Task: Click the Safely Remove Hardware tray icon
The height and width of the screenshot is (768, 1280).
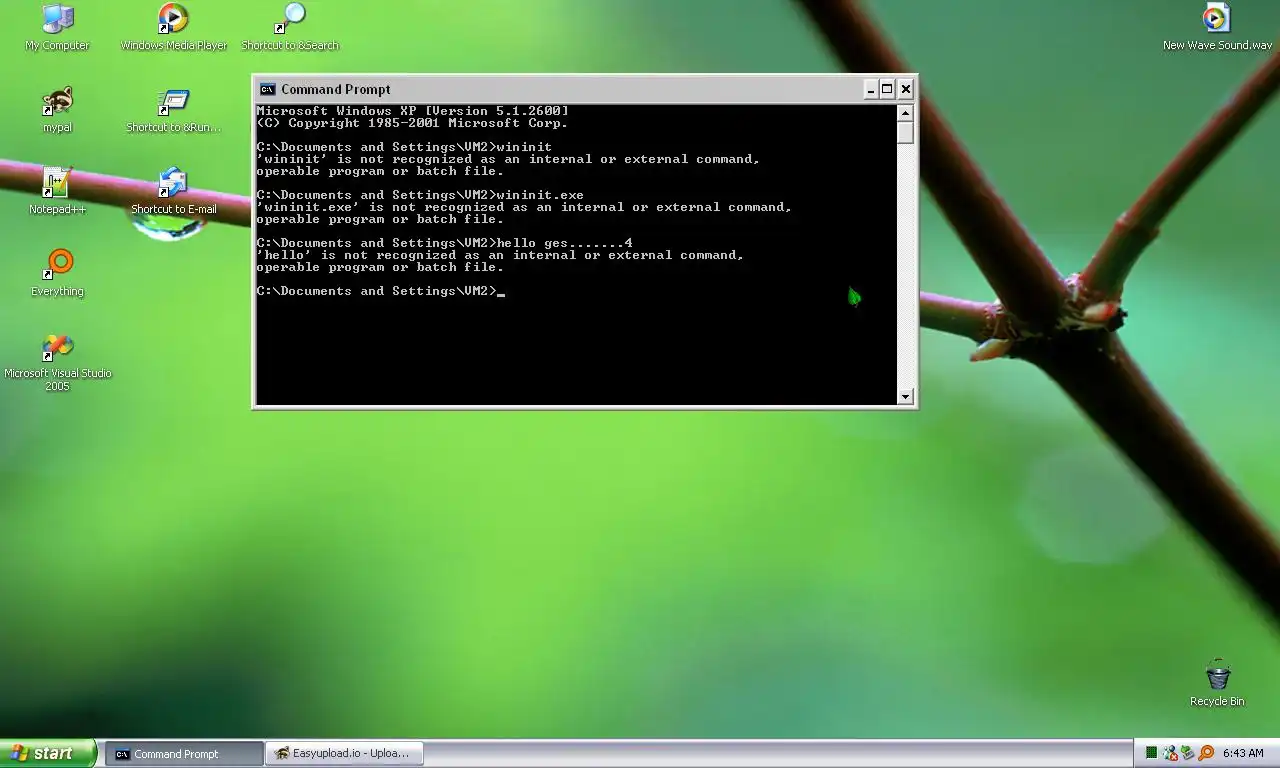Action: [1188, 753]
